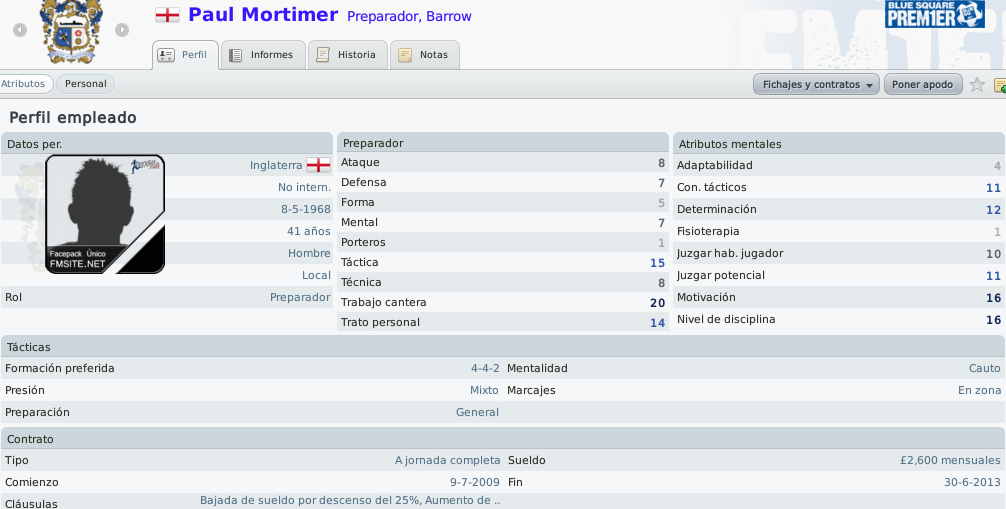The image size is (1006, 509).
Task: Click the truncated Cláusulas contract text
Action: coord(350,500)
